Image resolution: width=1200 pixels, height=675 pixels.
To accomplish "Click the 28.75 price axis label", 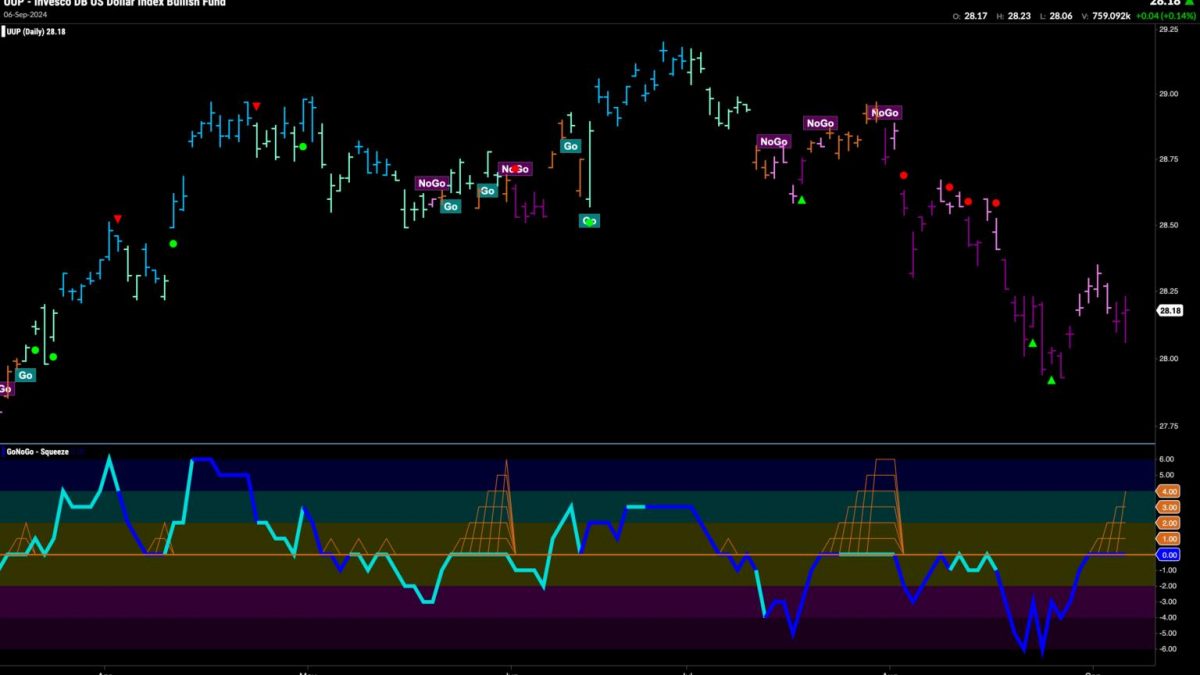I will pyautogui.click(x=1168, y=160).
